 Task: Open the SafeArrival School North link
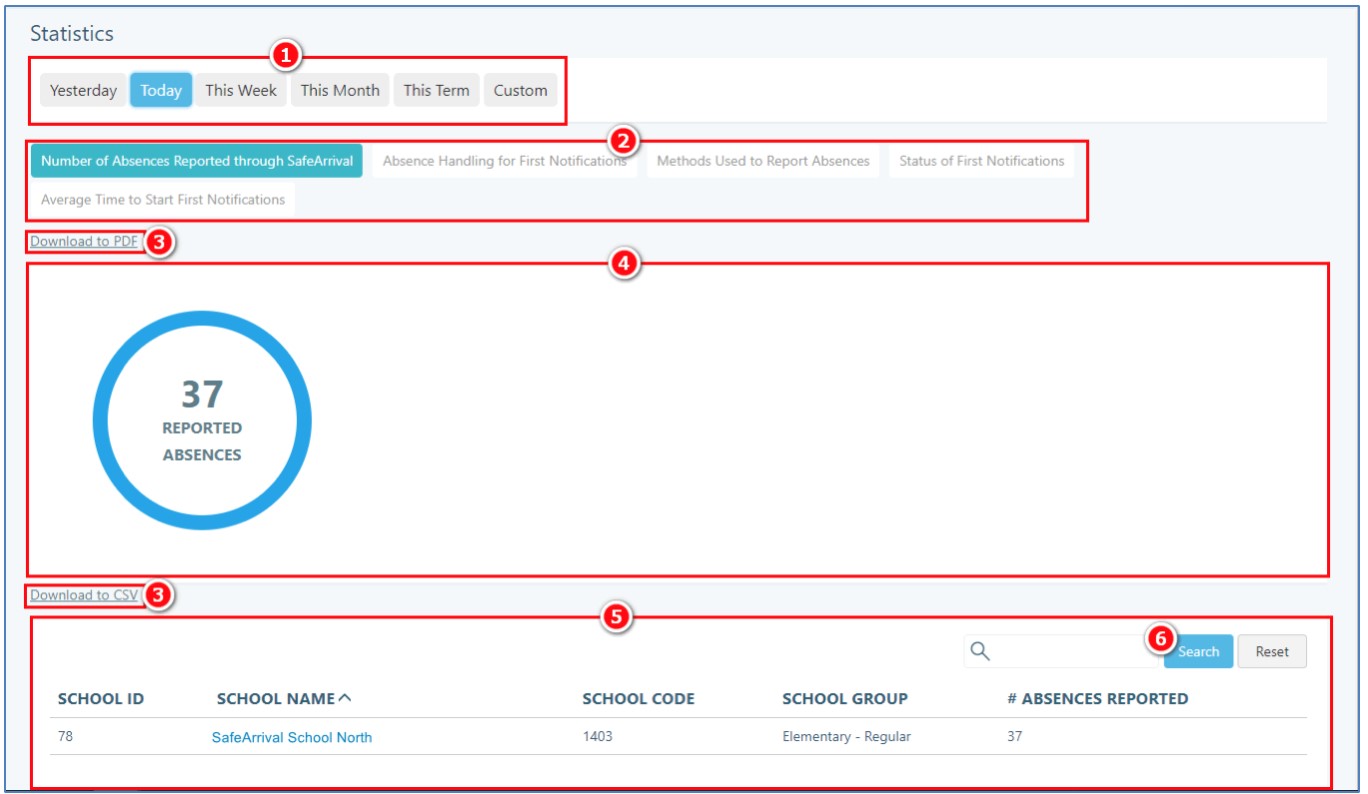click(292, 738)
